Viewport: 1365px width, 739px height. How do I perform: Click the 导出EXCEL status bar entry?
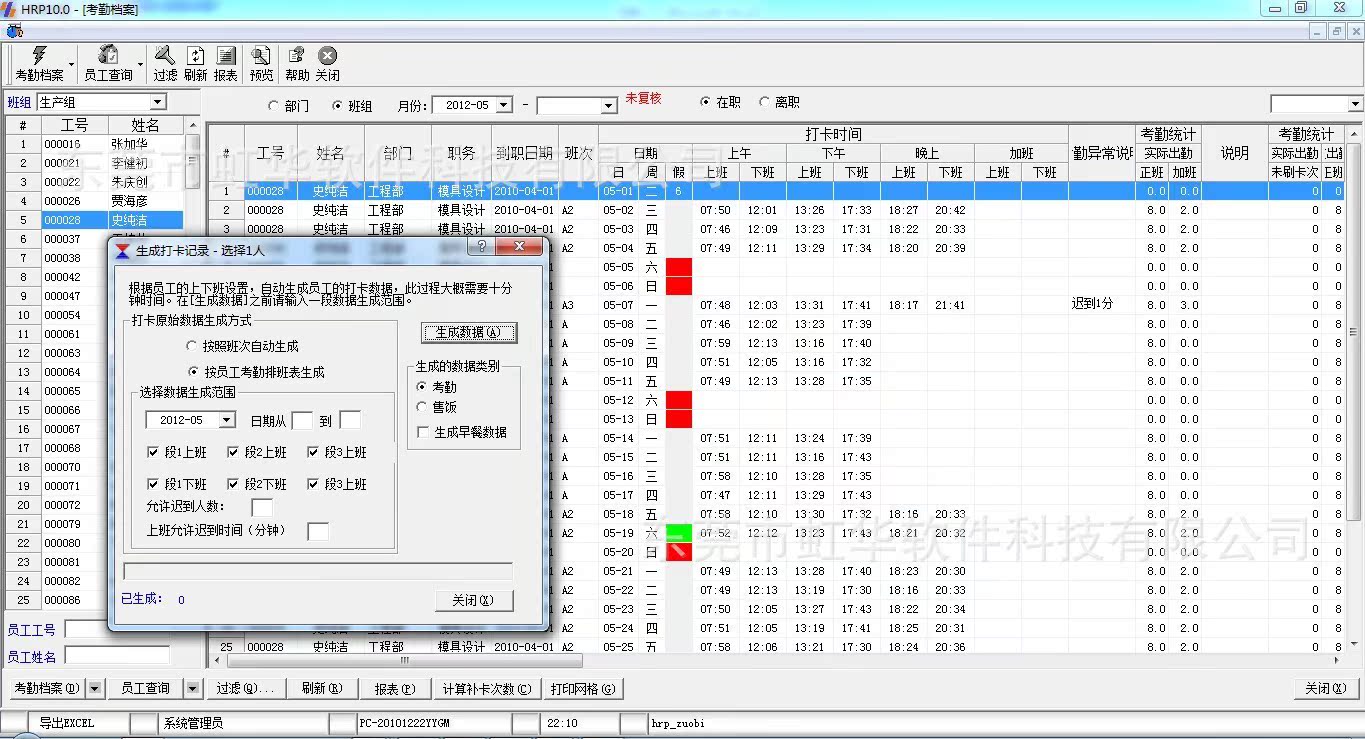point(66,723)
